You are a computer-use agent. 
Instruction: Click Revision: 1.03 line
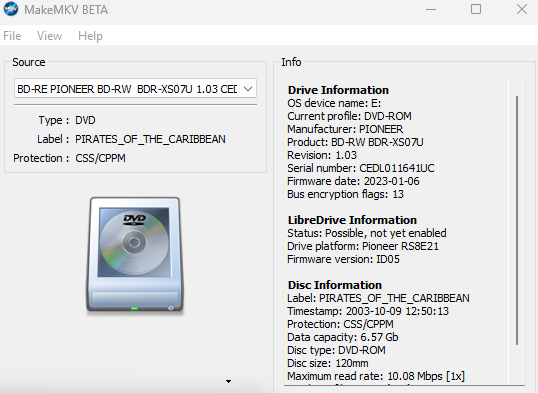point(322,155)
